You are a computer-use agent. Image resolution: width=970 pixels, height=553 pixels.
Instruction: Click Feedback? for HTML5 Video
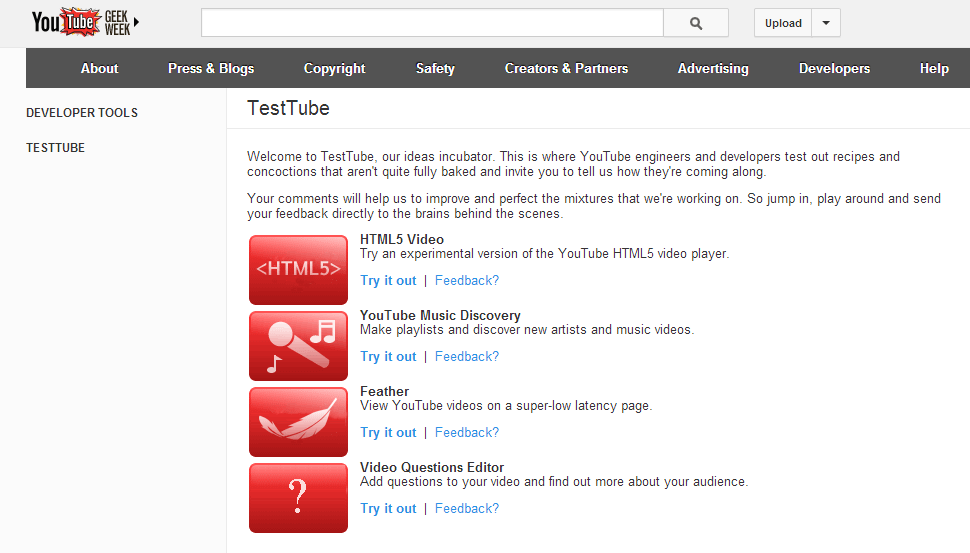pyautogui.click(x=467, y=281)
